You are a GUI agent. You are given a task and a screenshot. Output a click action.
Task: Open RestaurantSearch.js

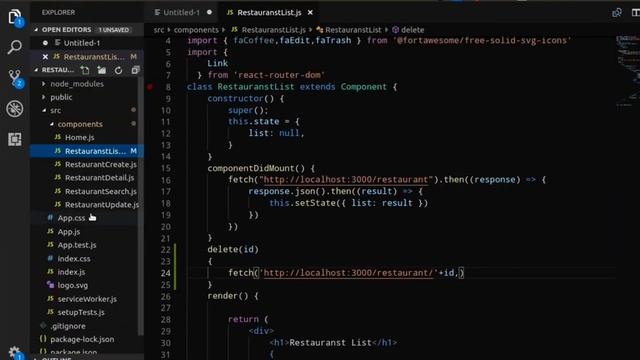(x=101, y=191)
